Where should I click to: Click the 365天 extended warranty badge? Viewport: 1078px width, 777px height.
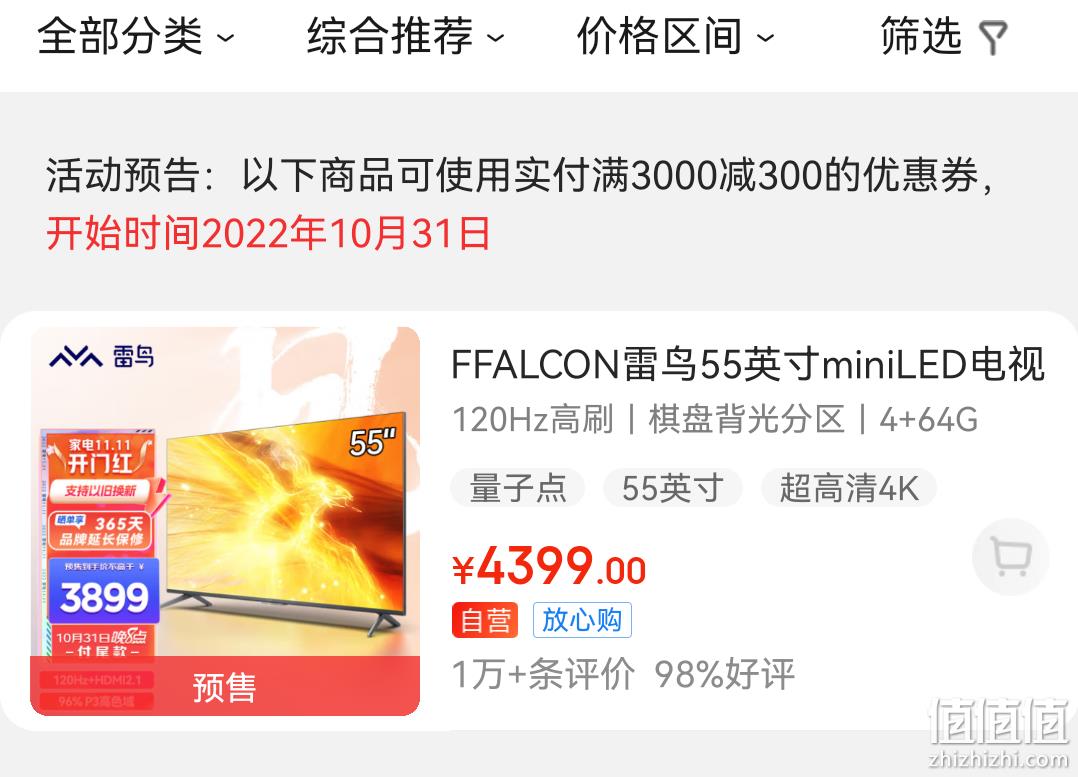100,530
